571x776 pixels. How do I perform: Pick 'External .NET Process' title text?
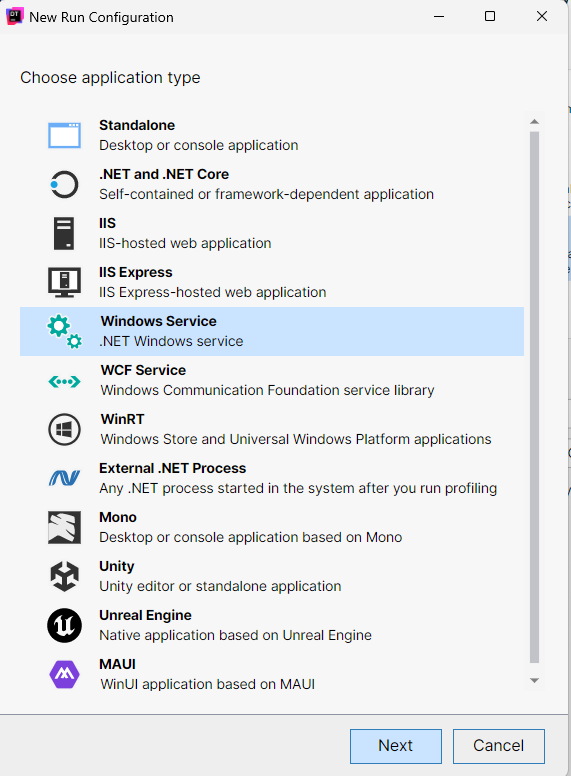[172, 468]
